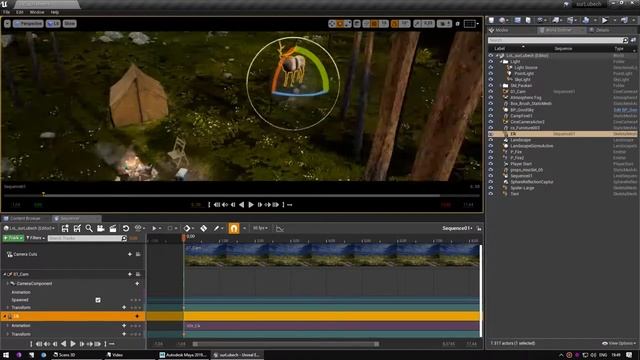Open the Filters dropdown in Sequencer

[35, 238]
